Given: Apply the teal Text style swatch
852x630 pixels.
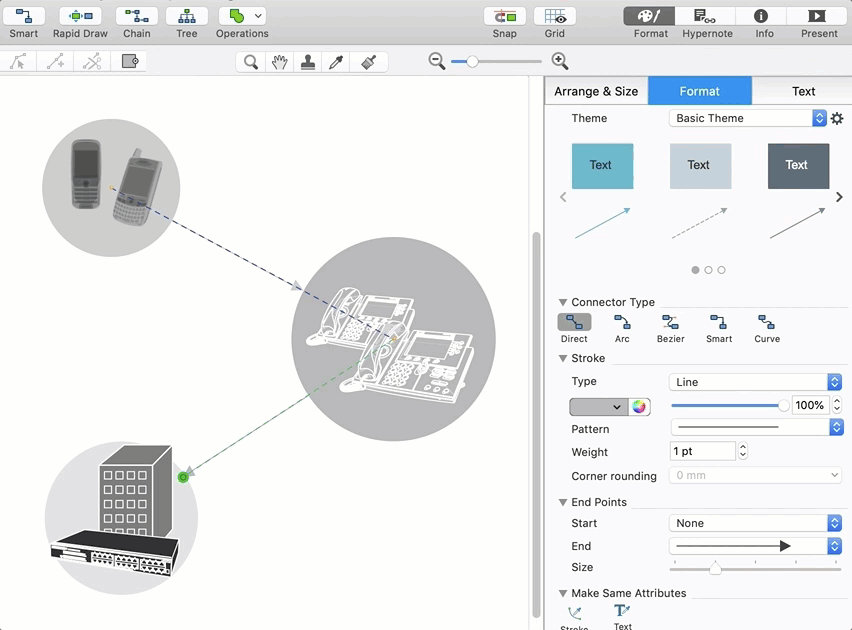Looking at the screenshot, I should pyautogui.click(x=603, y=166).
